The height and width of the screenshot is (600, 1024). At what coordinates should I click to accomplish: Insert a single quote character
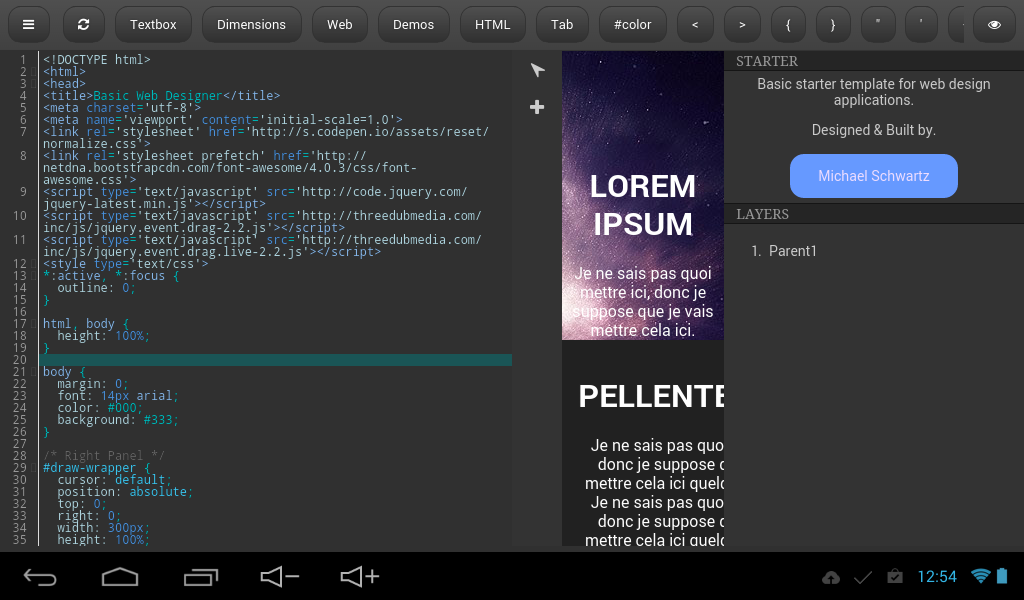pos(921,24)
